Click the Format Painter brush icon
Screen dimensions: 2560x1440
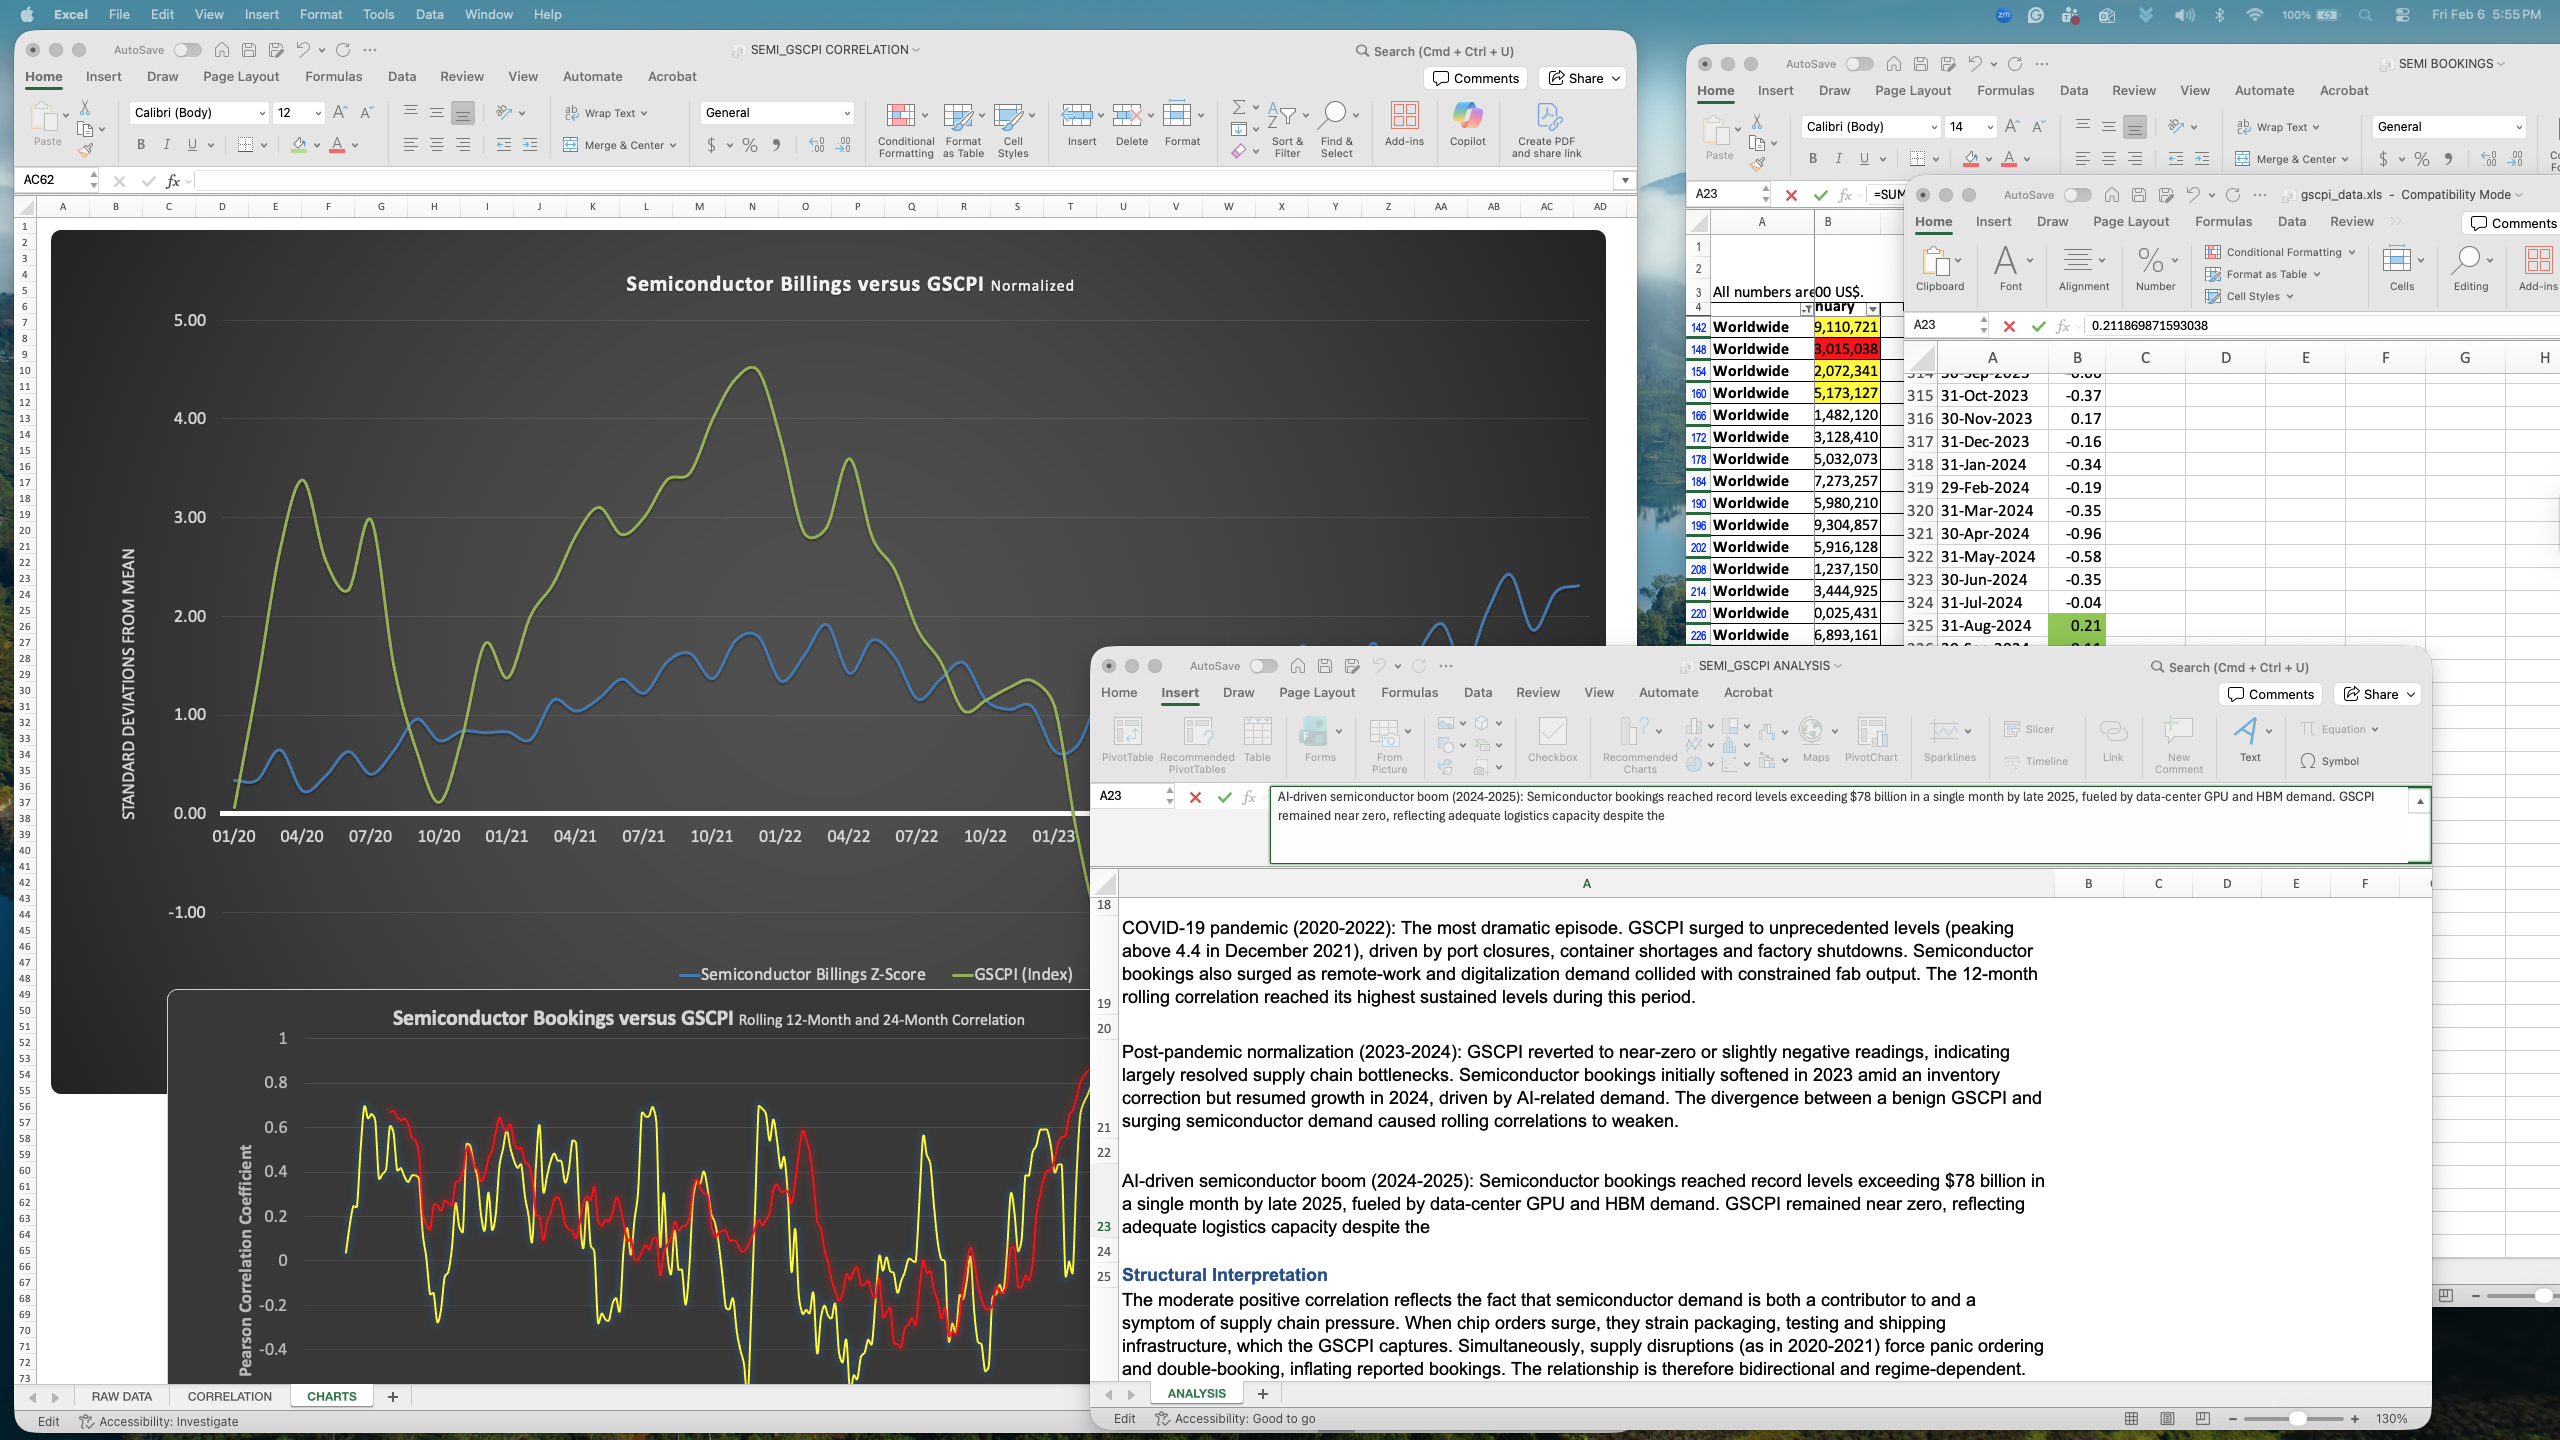(86, 151)
